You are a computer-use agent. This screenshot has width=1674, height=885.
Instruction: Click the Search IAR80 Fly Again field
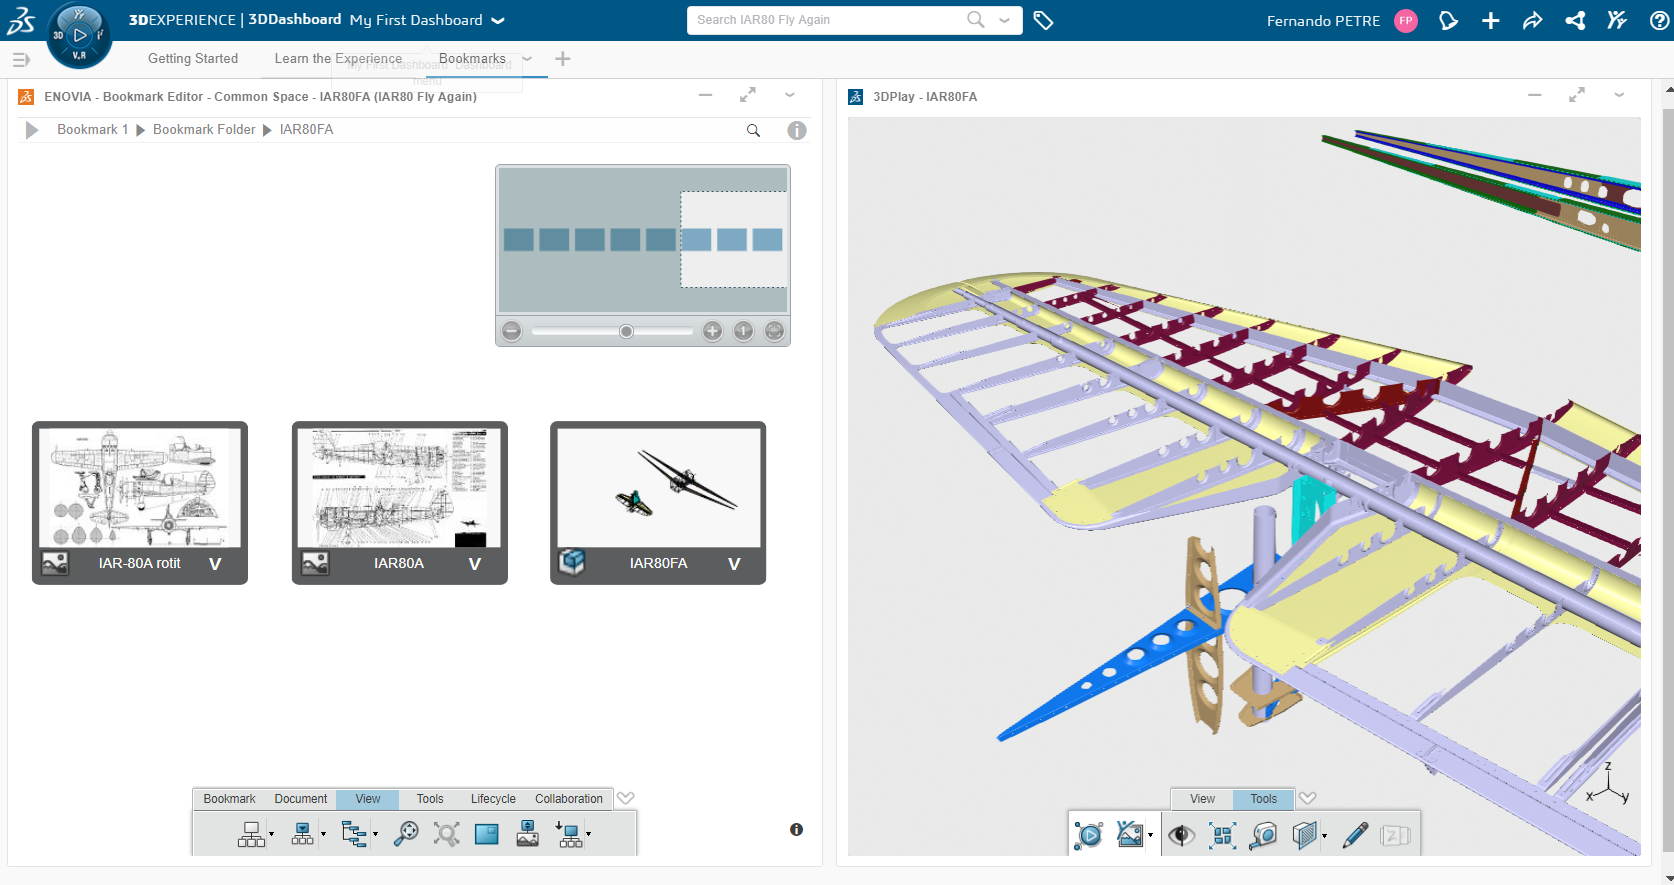828,20
